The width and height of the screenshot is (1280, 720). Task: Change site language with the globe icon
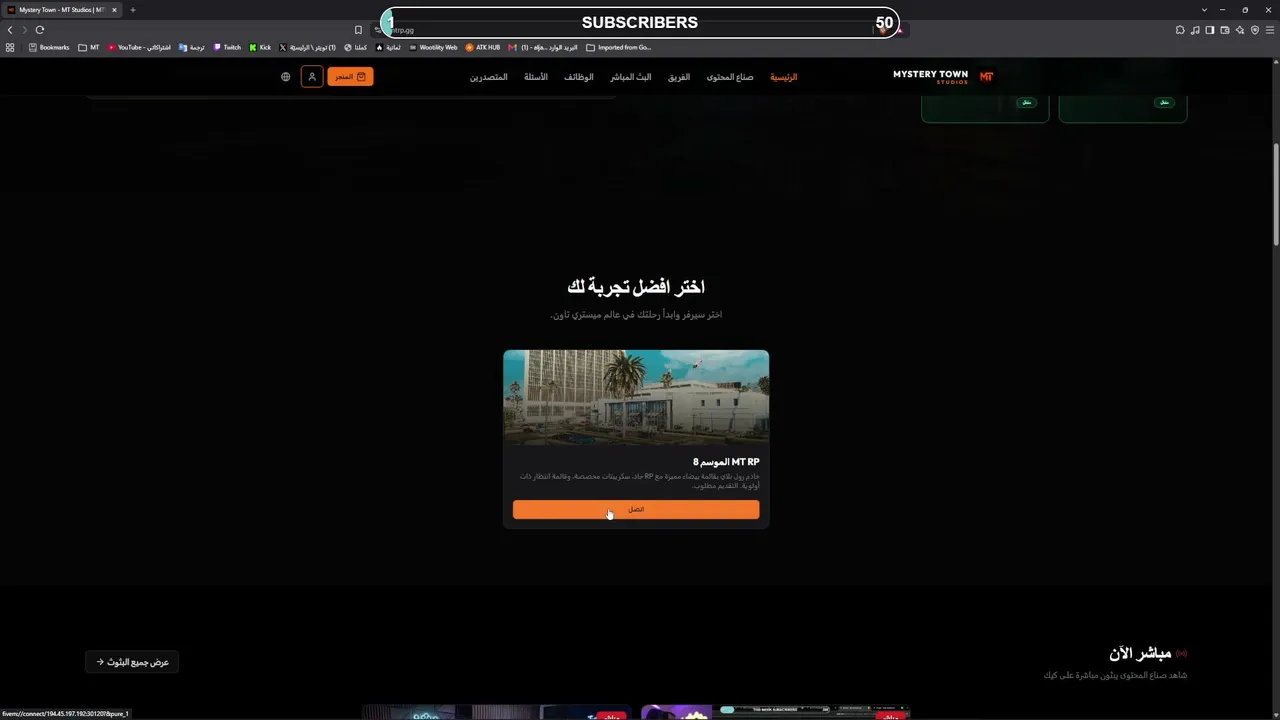(x=286, y=77)
